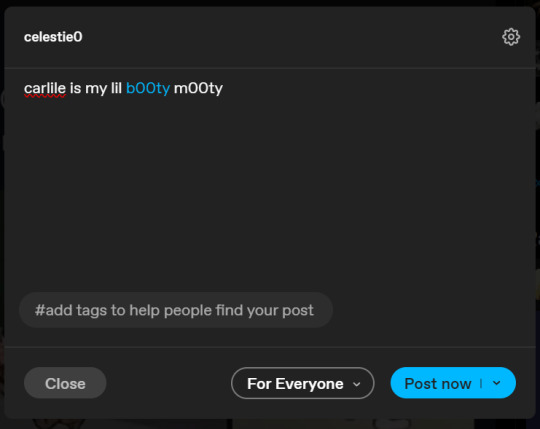Click the dimmed background below the dialog

coord(269,424)
